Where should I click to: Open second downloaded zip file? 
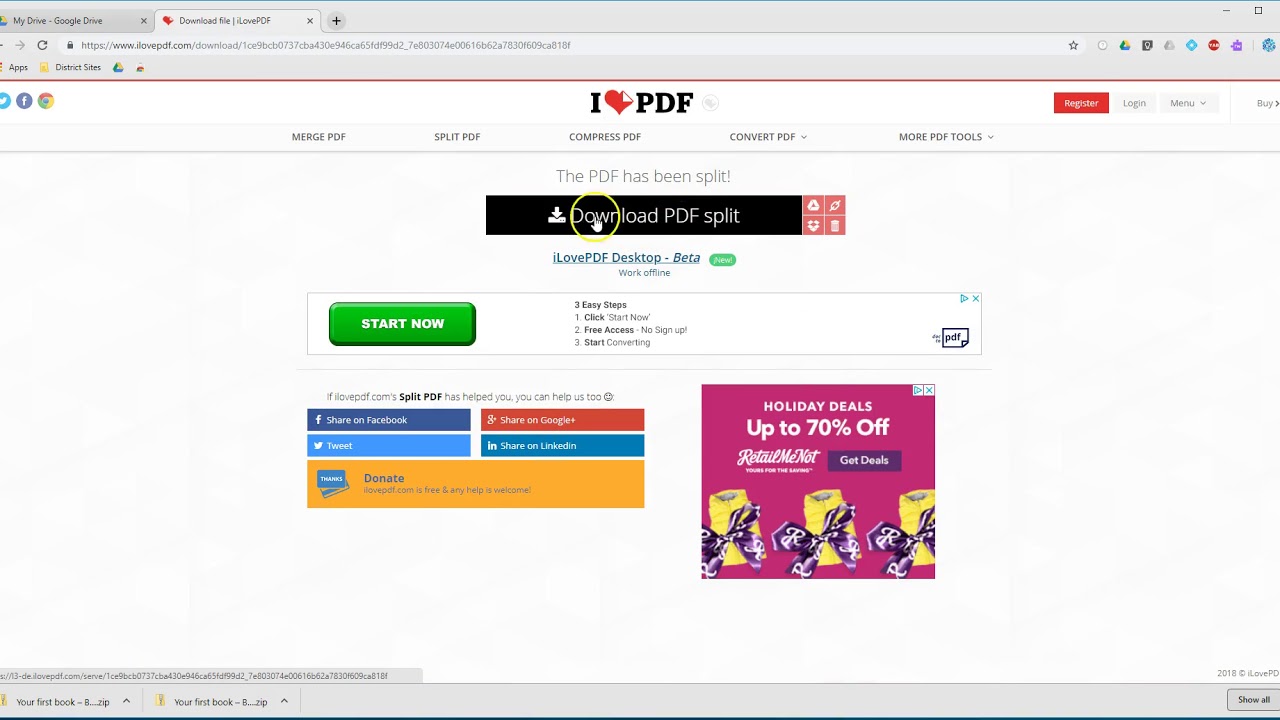coord(213,702)
